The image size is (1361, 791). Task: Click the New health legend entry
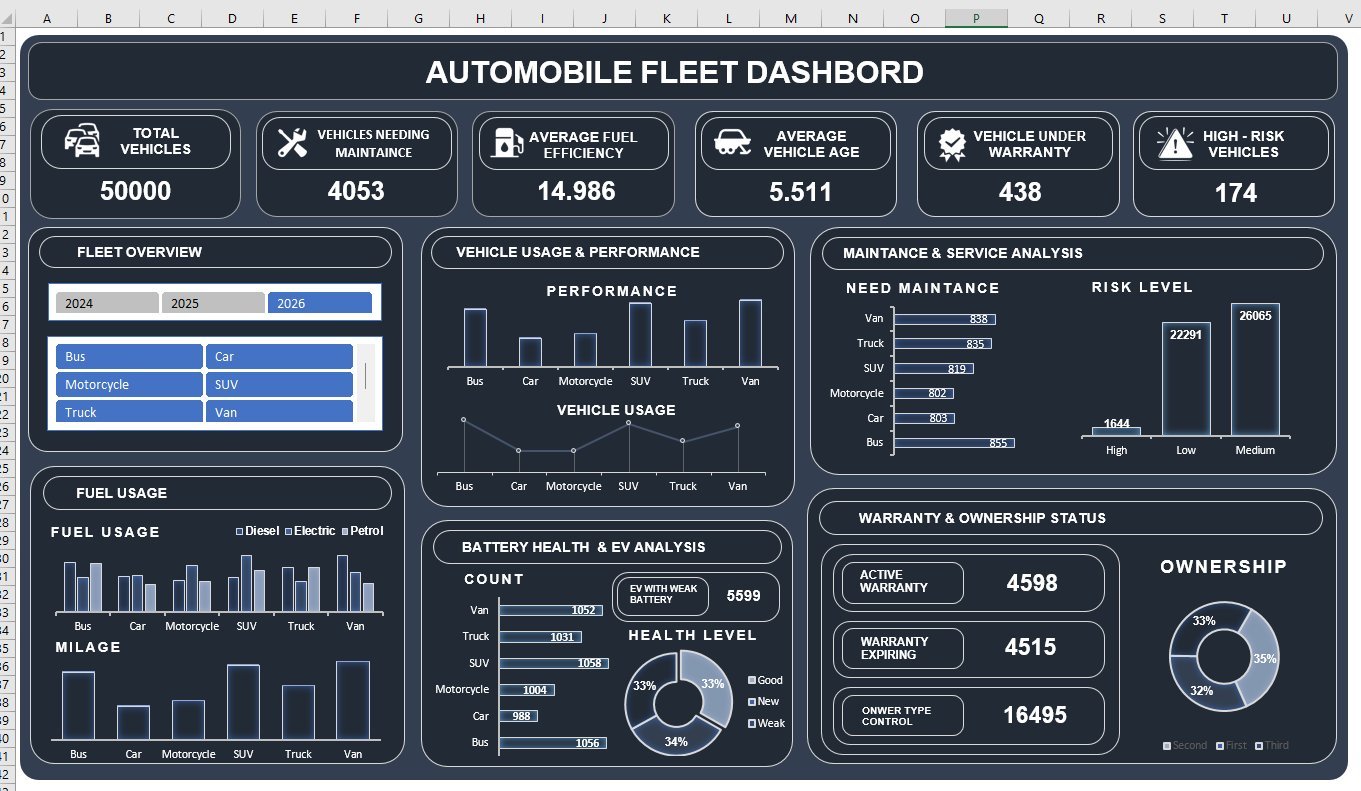pyautogui.click(x=765, y=701)
